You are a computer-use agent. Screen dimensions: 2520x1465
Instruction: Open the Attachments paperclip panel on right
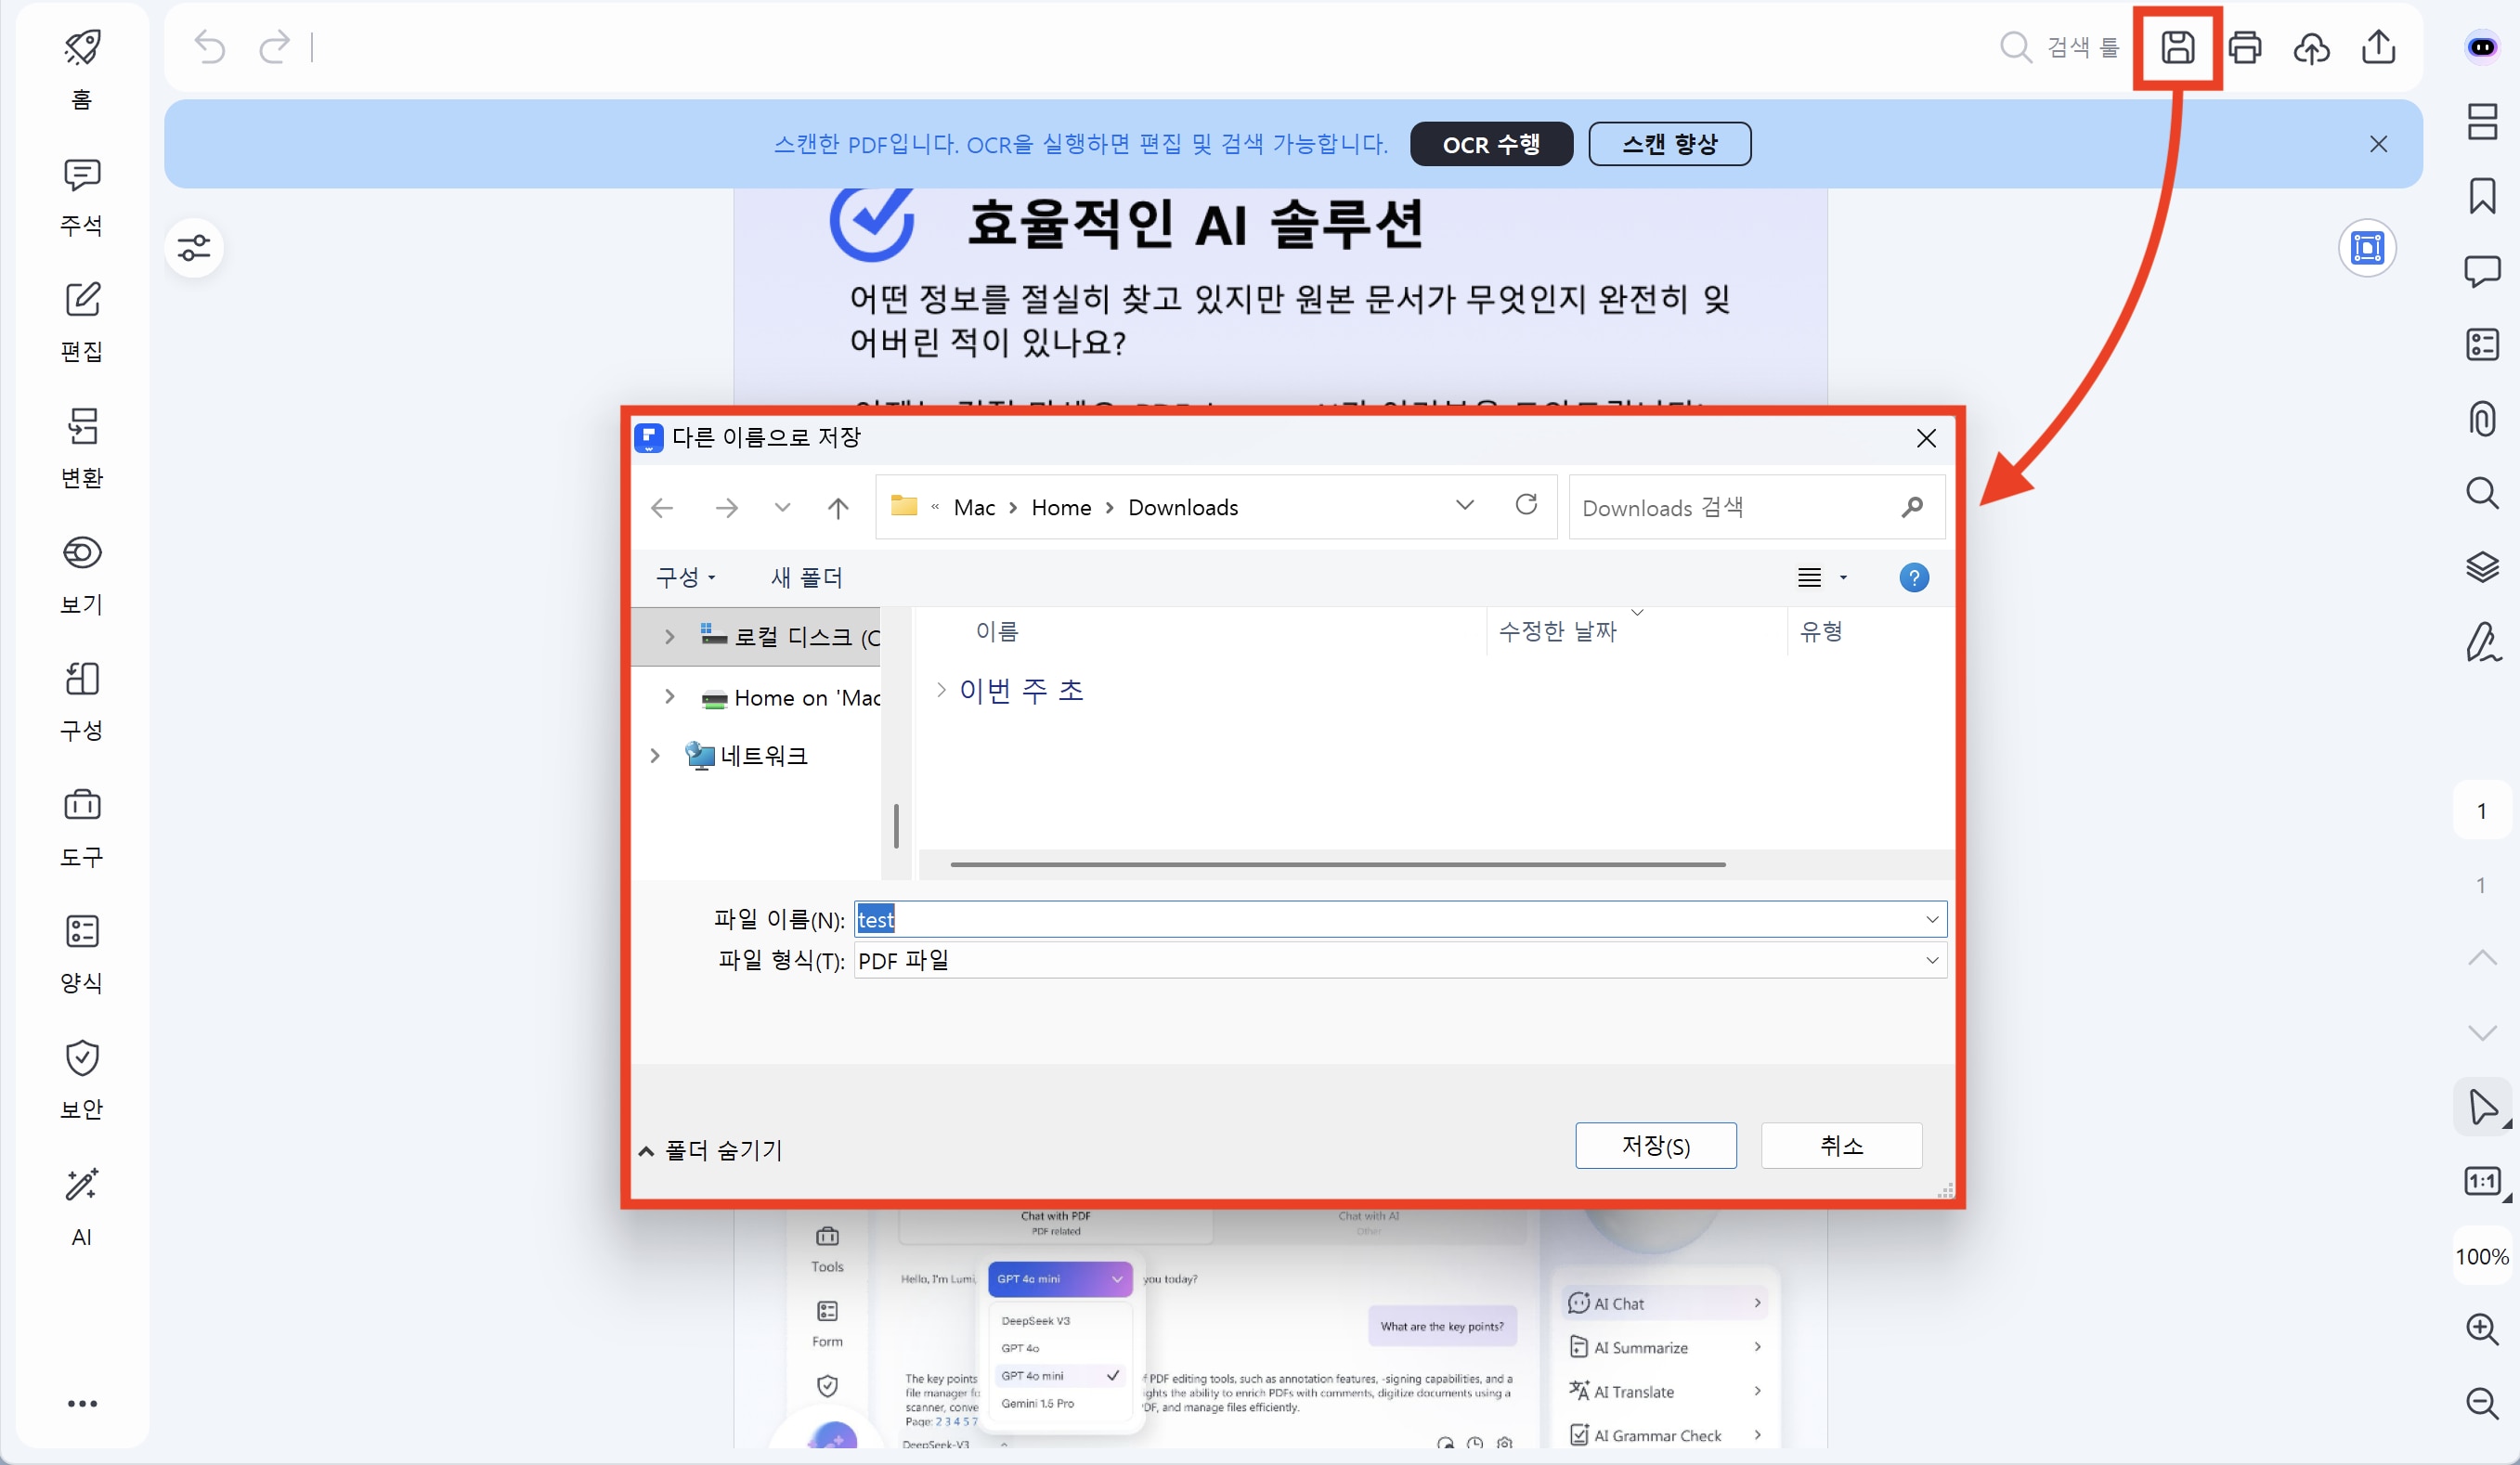point(2483,419)
